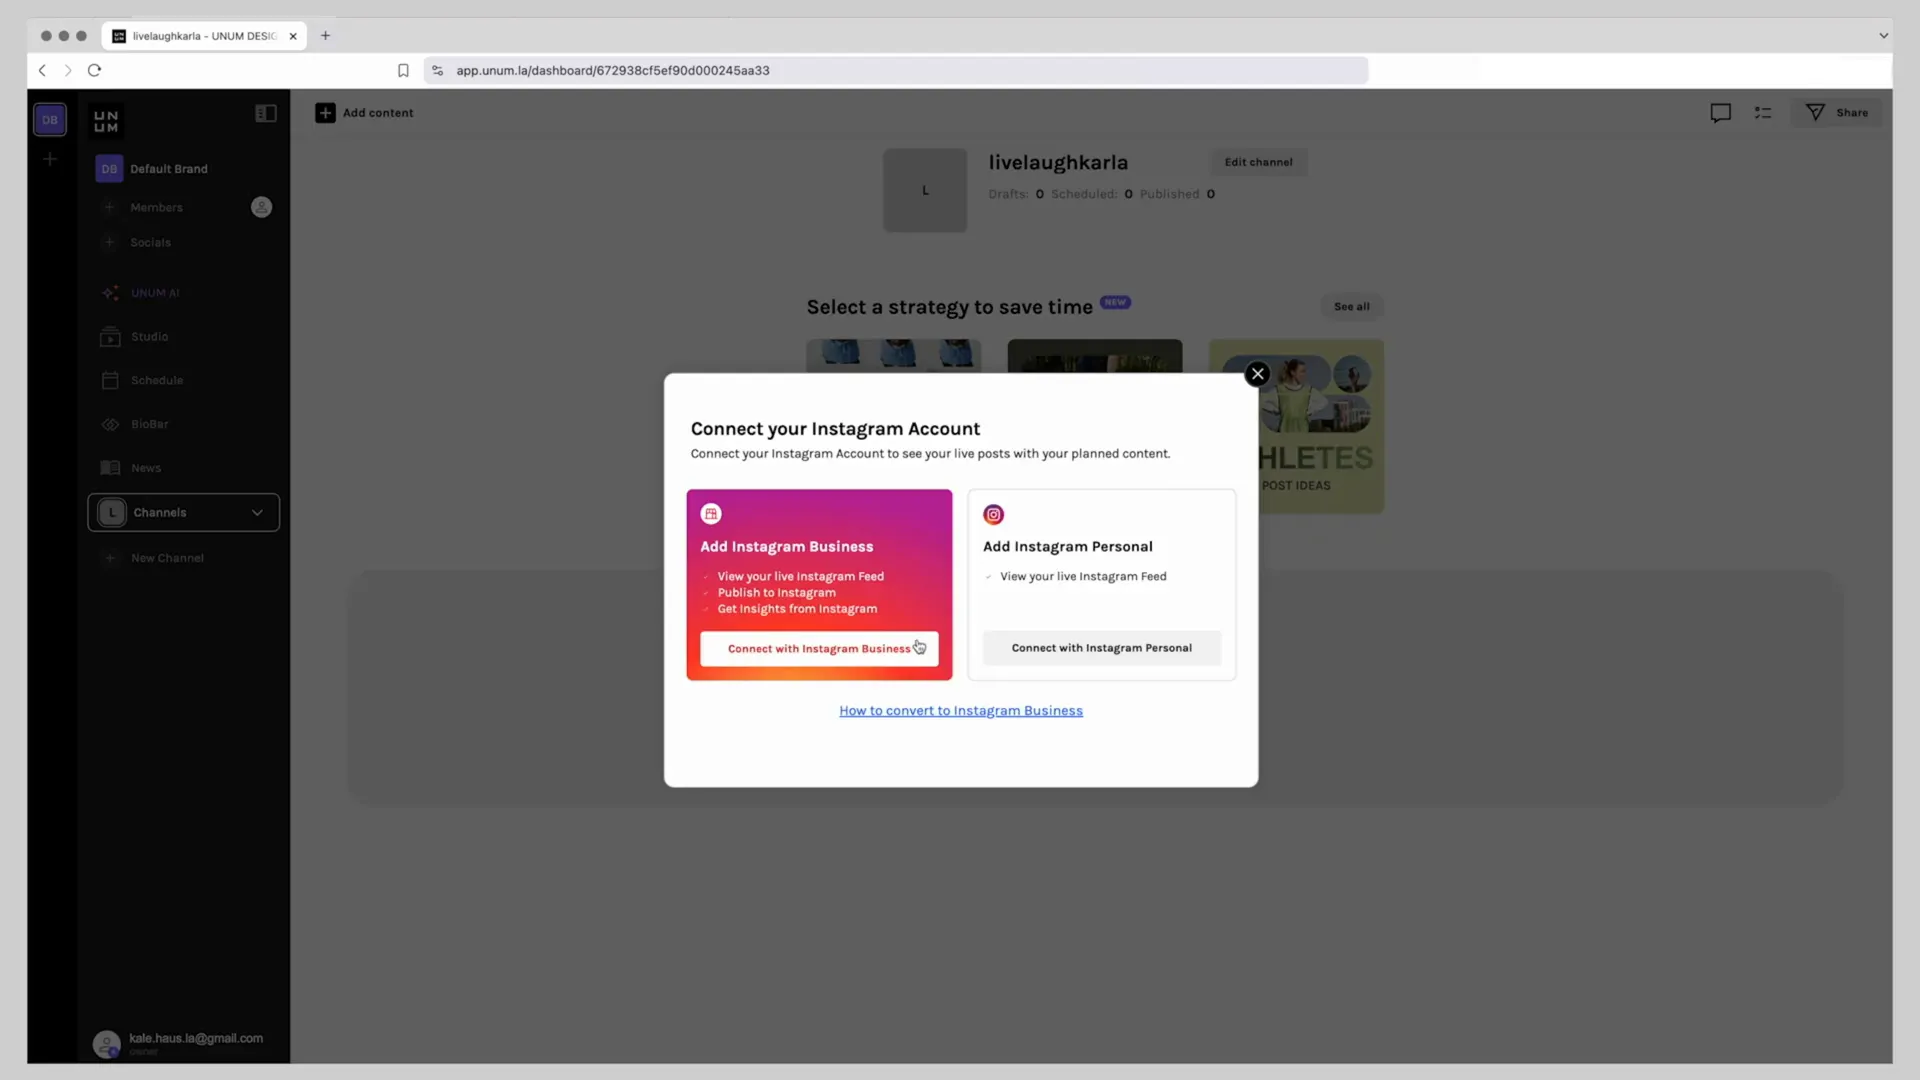The height and width of the screenshot is (1080, 1920).
Task: Click the UNUM AI sparkle icon
Action: point(110,293)
